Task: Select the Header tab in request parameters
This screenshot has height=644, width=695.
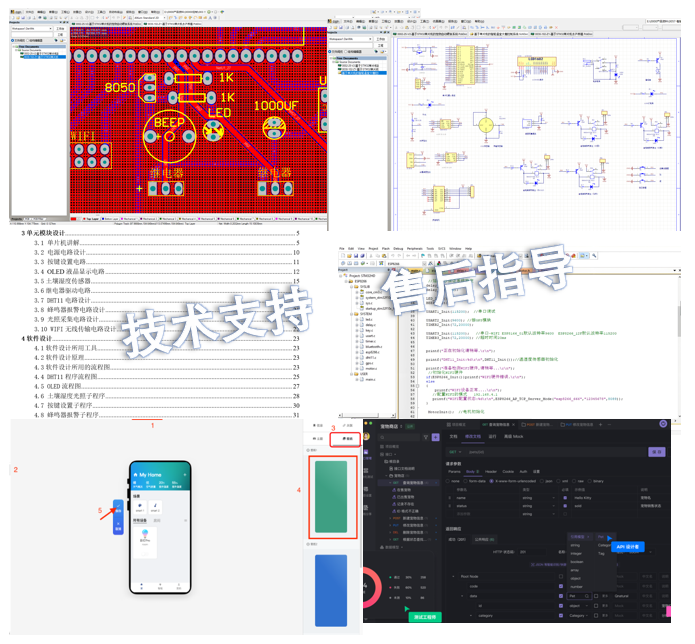Action: [491, 472]
